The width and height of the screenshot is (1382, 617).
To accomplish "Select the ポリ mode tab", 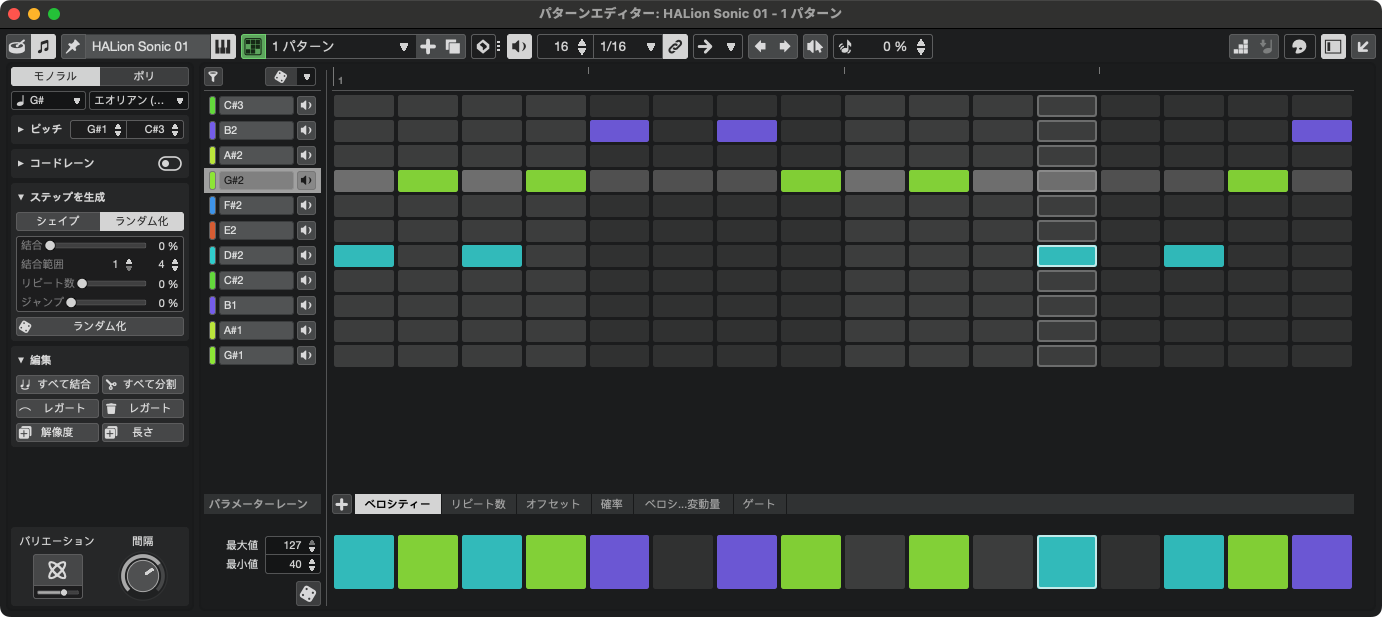I will click(144, 77).
